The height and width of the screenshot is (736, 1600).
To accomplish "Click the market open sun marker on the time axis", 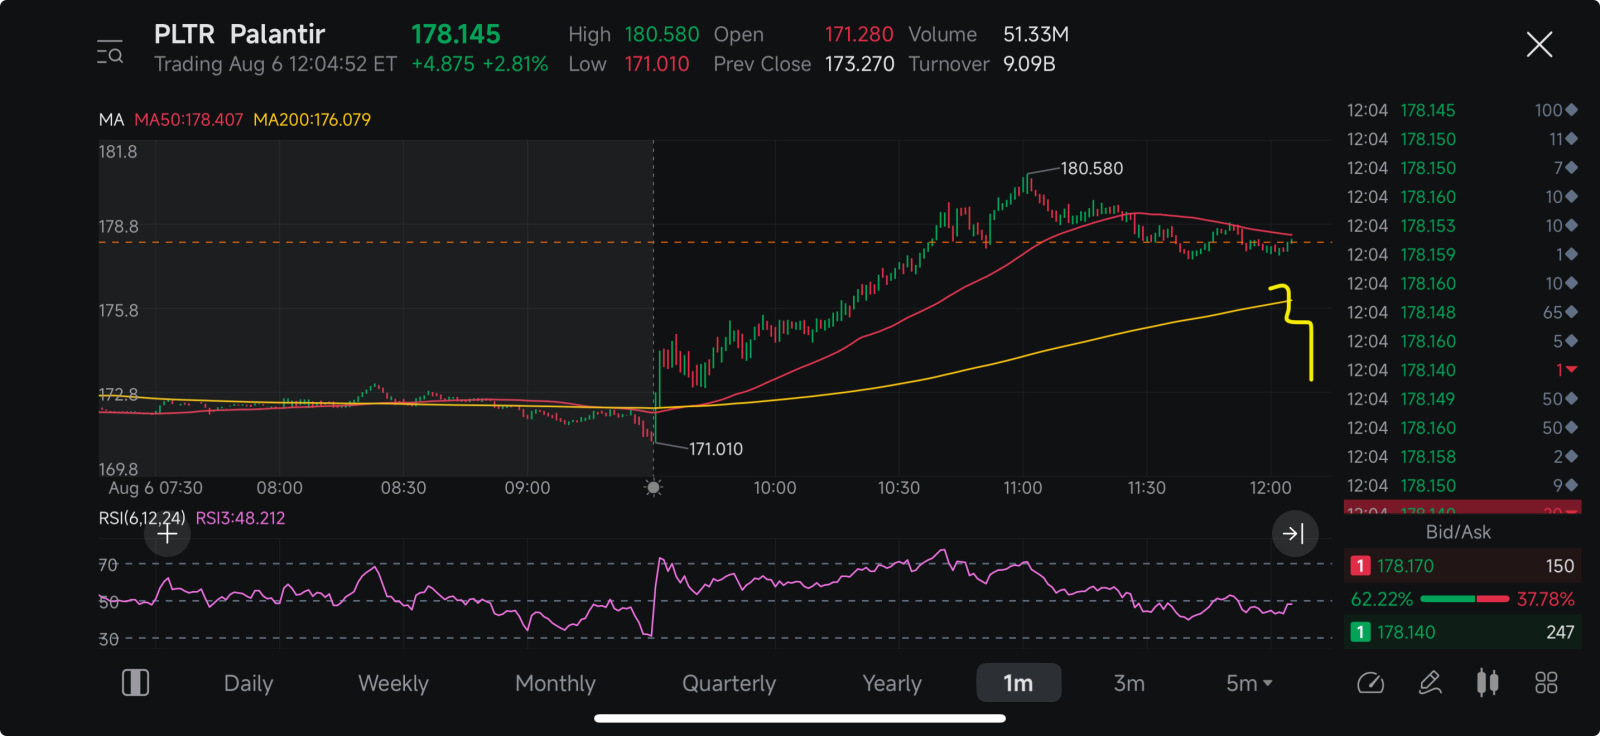I will coord(653,488).
